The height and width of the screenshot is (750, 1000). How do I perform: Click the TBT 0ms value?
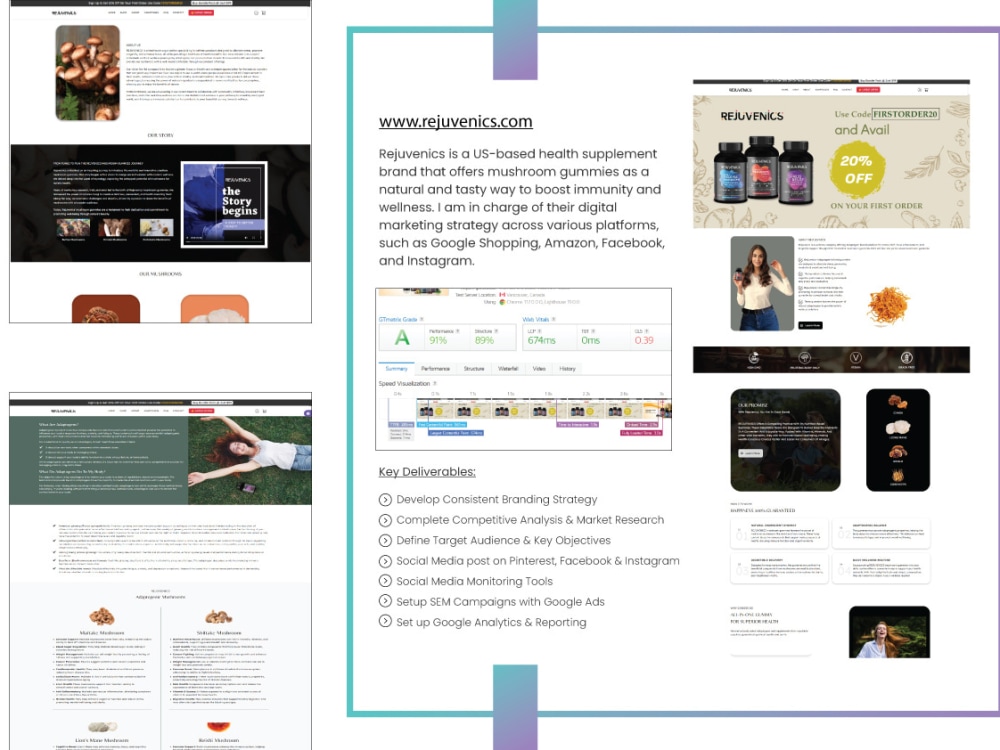[x=591, y=341]
